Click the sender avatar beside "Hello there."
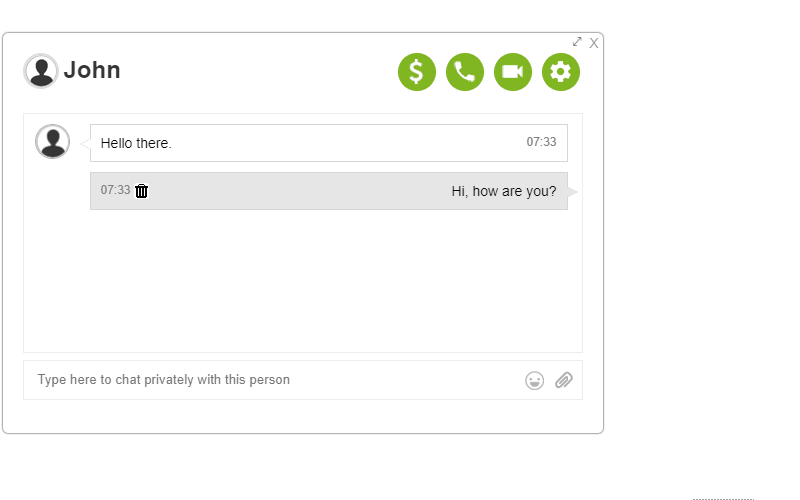The height and width of the screenshot is (500, 800). point(52,142)
